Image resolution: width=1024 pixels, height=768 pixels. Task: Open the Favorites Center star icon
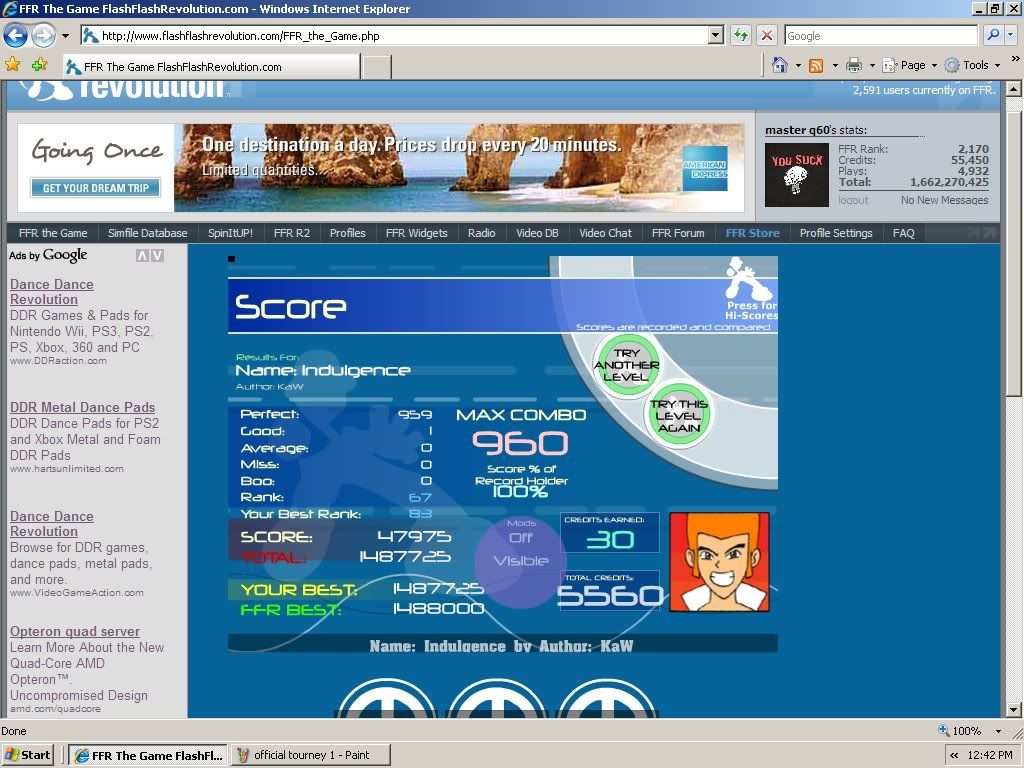click(x=13, y=65)
